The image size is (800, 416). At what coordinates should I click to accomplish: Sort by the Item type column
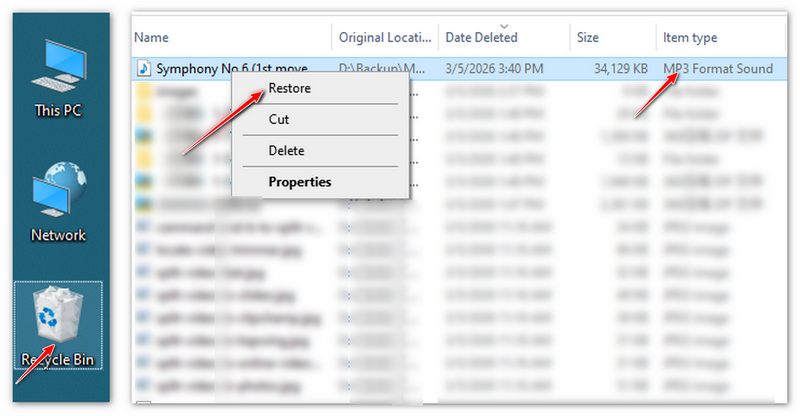pos(690,37)
